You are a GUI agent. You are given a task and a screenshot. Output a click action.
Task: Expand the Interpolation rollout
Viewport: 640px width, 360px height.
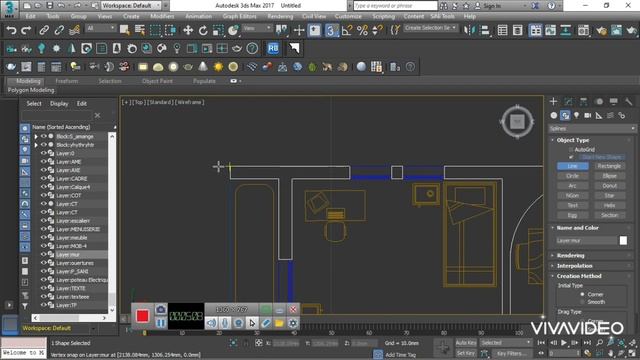(x=574, y=266)
